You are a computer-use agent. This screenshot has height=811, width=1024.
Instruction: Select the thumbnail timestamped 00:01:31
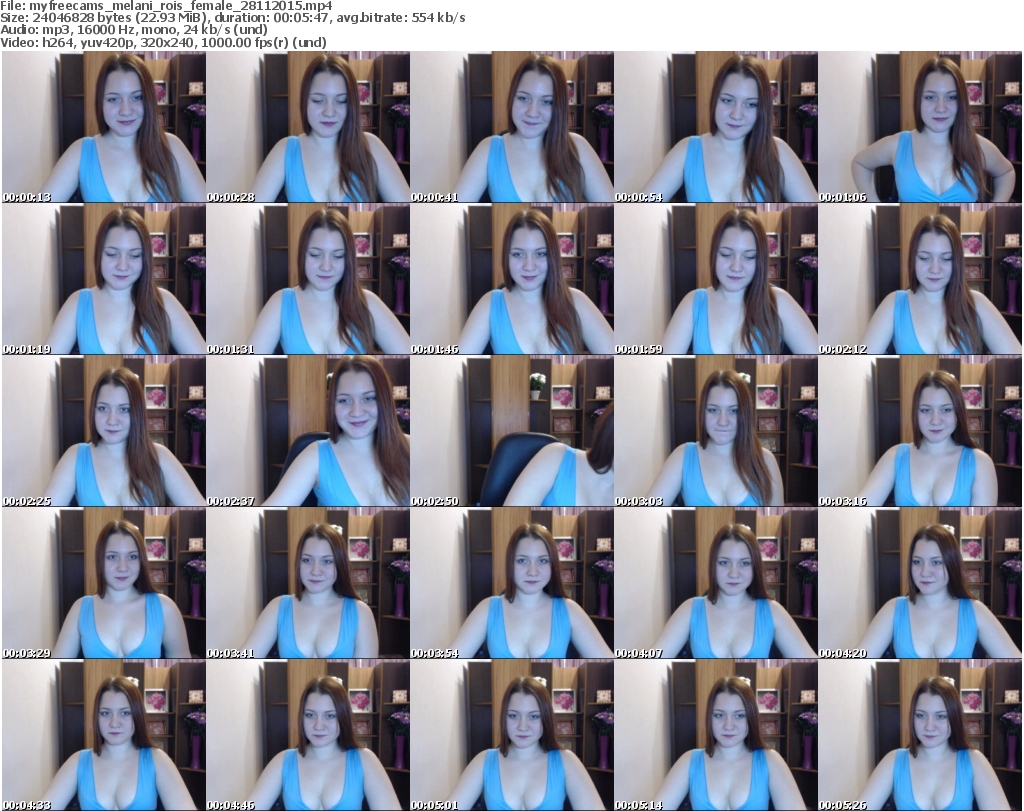(x=308, y=279)
